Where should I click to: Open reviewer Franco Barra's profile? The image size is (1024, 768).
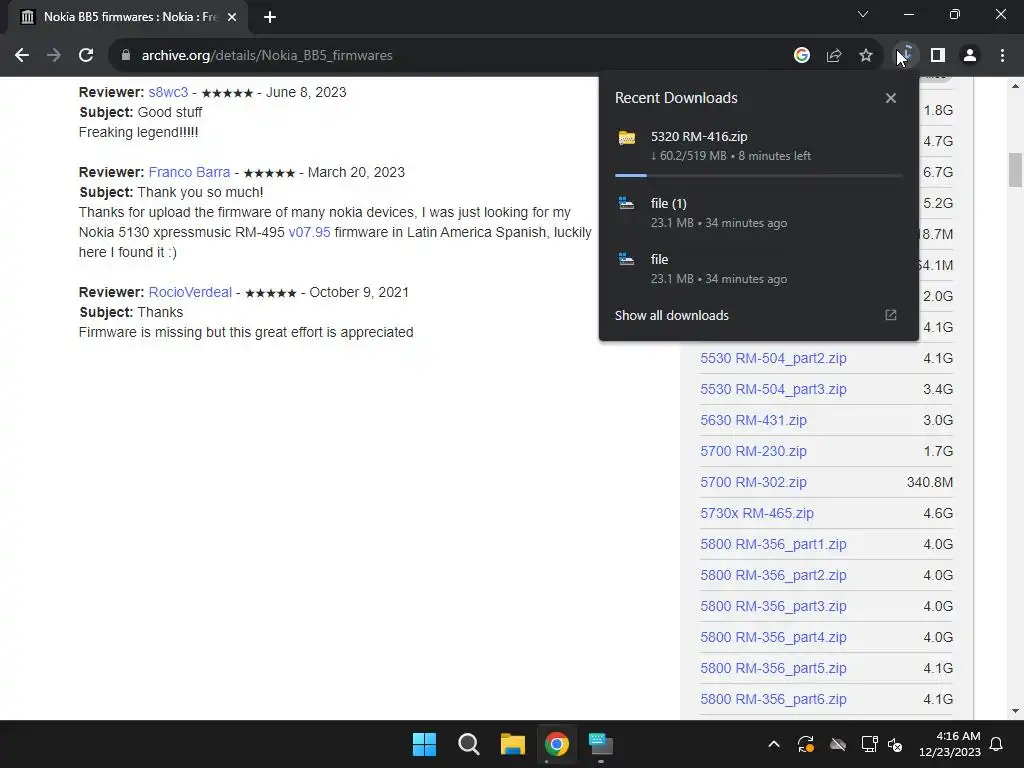189,172
